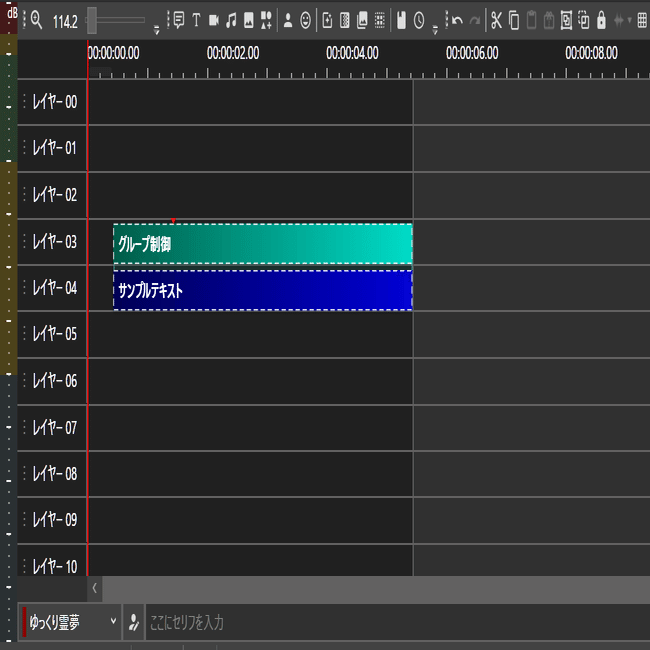
Task: Add a voice speech-bubble item
Action: click(x=179, y=20)
